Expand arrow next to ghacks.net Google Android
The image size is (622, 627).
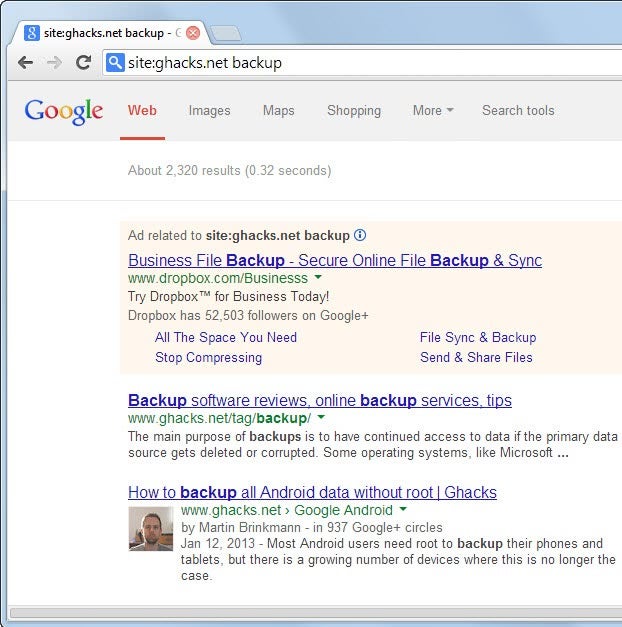(403, 509)
